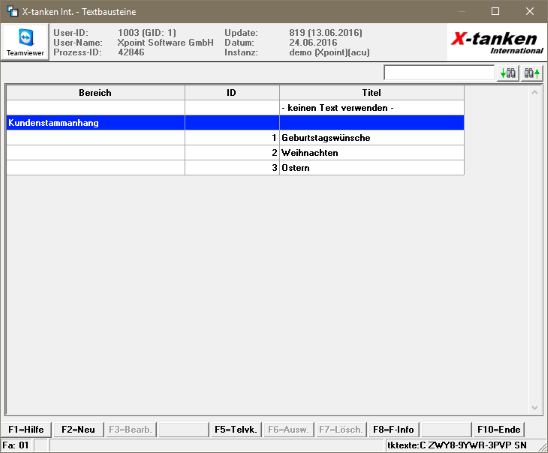Click the application icon in title bar
Viewport: 548px width, 453px height.
(13, 12)
